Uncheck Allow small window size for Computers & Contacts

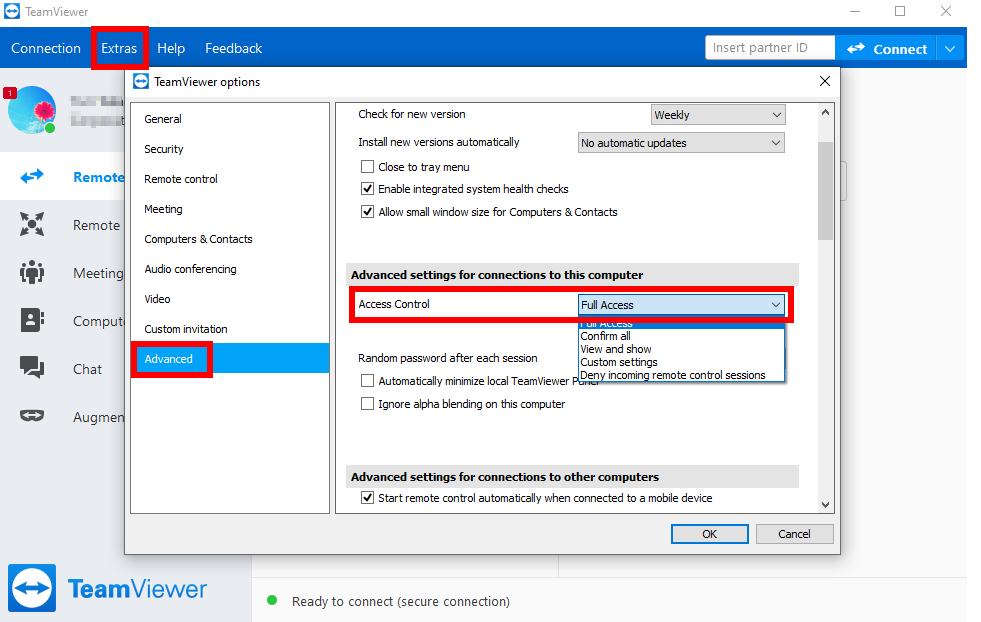pos(367,212)
